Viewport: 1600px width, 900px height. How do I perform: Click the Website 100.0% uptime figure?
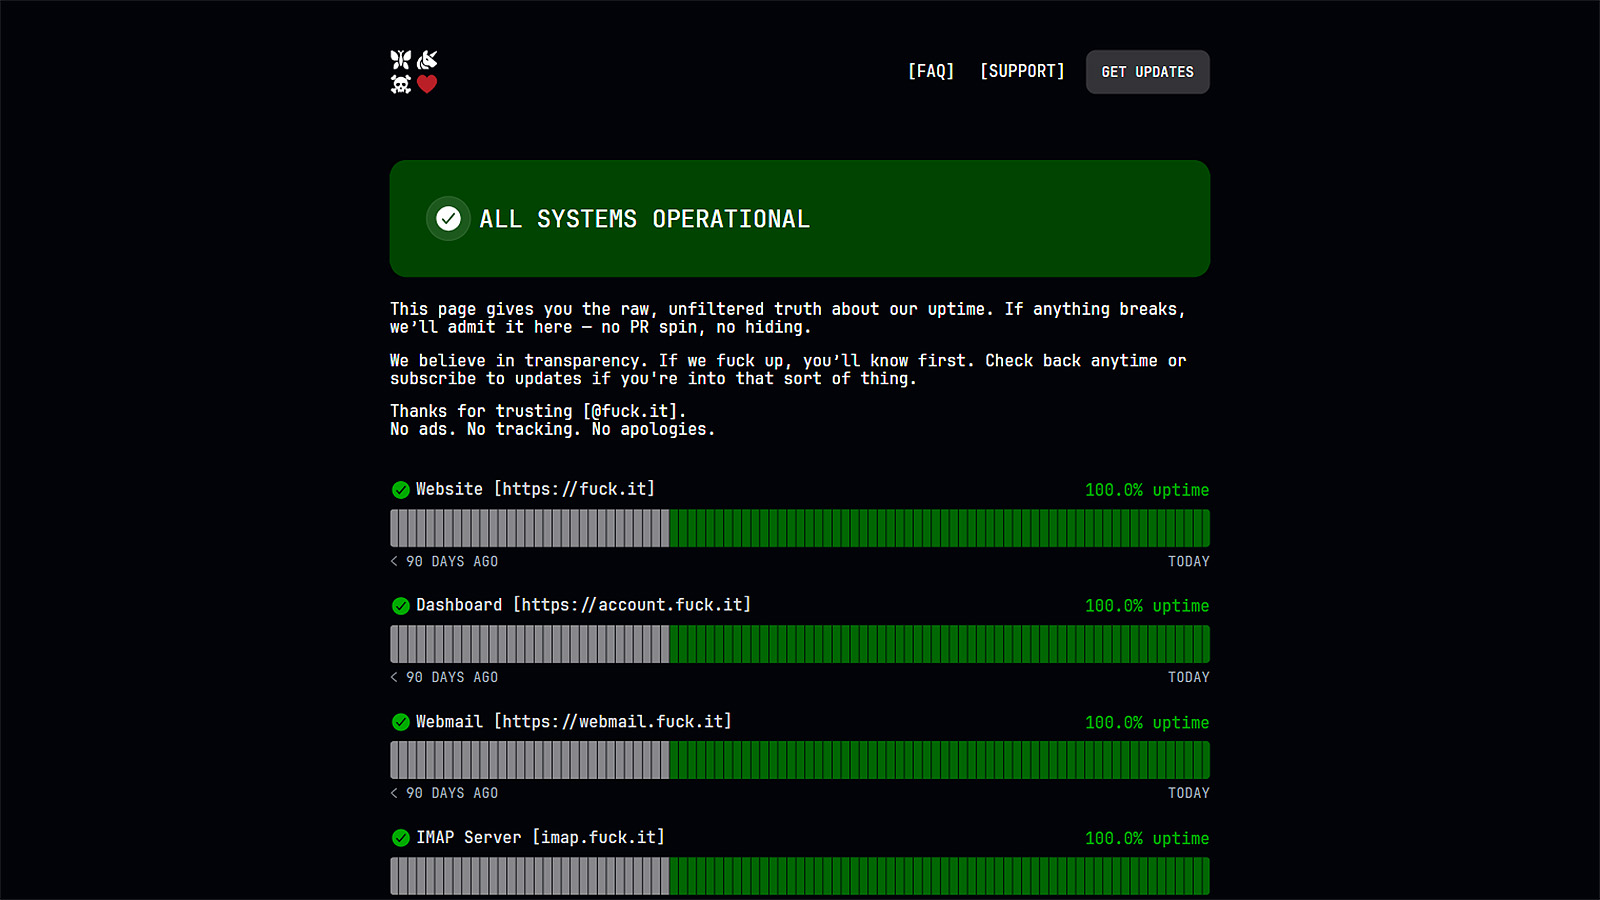coord(1146,490)
